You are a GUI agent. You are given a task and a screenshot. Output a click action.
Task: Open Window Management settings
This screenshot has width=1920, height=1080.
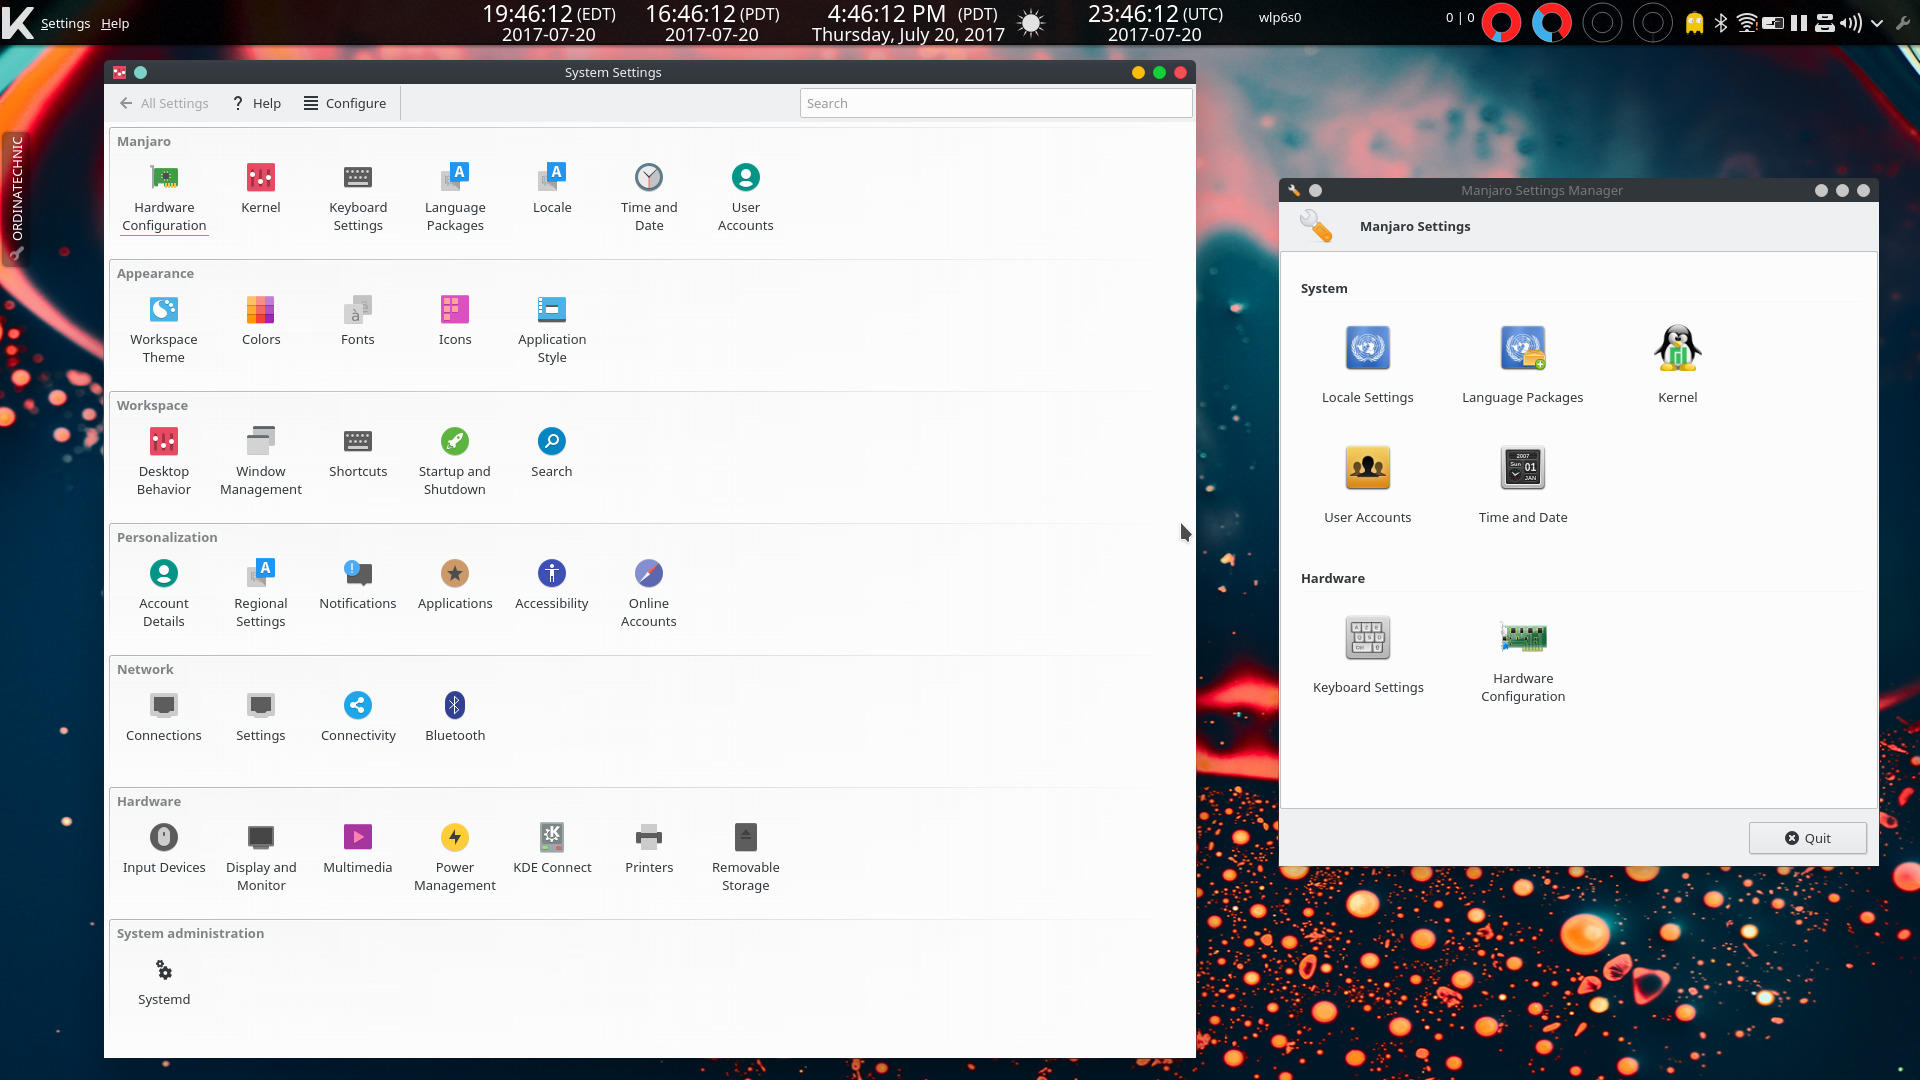261,462
